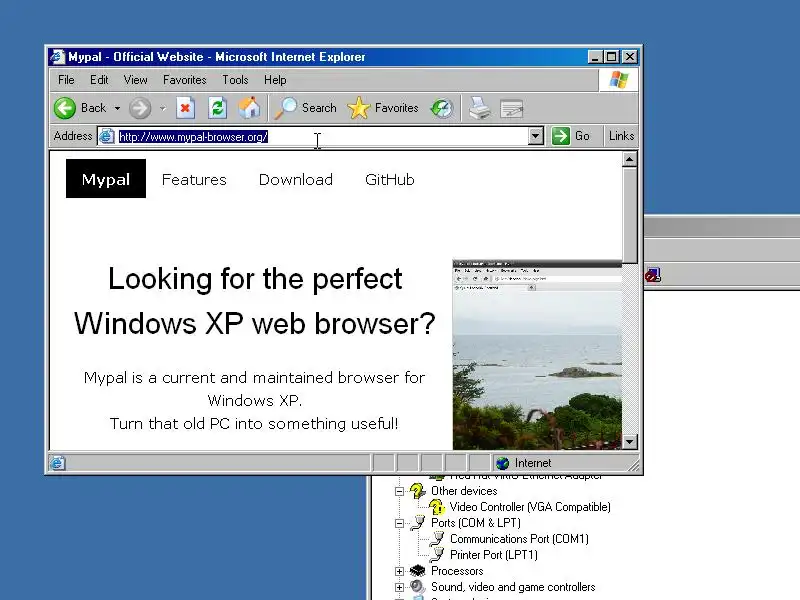Select Sound, video and game controllers item
The height and width of the screenshot is (600, 800).
(x=513, y=587)
